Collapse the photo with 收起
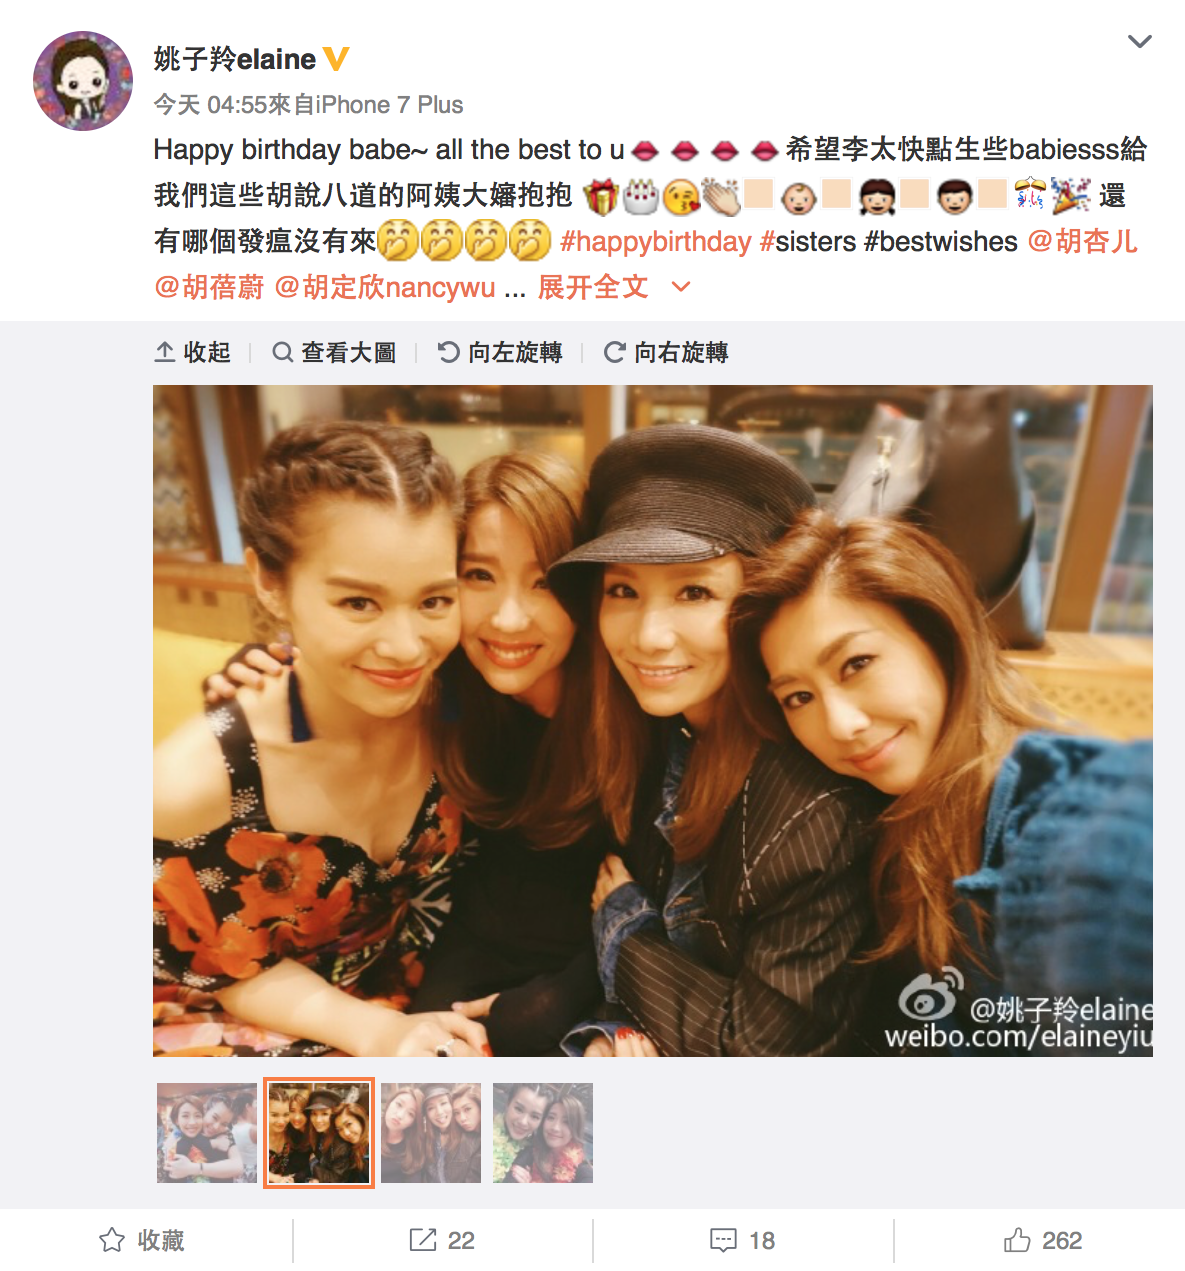The height and width of the screenshot is (1271, 1185). 193,352
